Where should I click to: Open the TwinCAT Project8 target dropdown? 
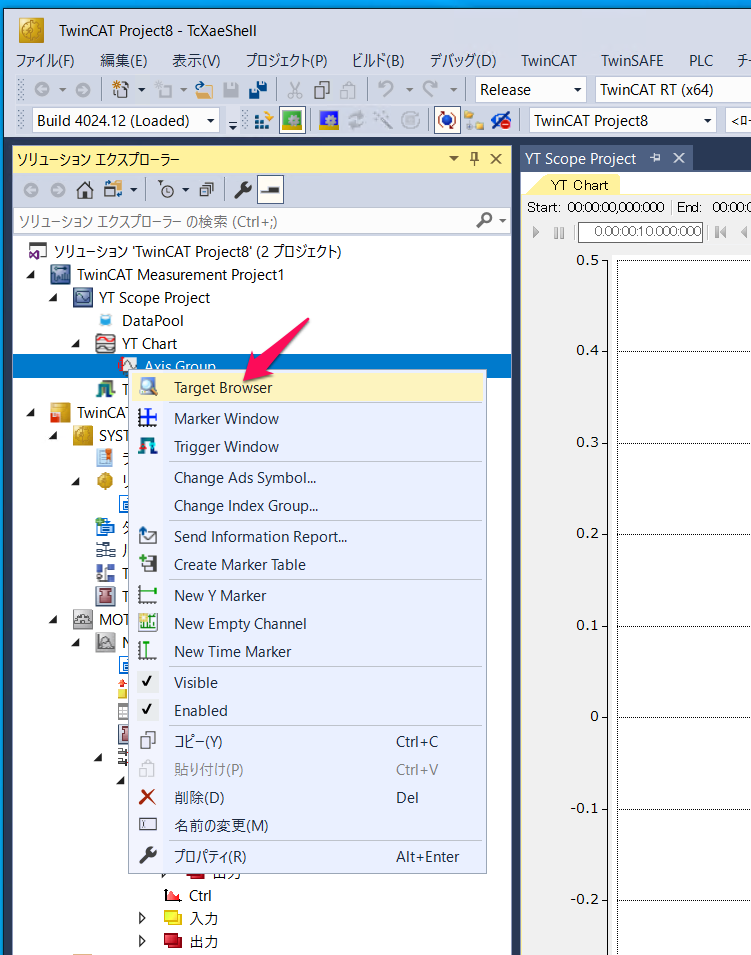point(622,121)
